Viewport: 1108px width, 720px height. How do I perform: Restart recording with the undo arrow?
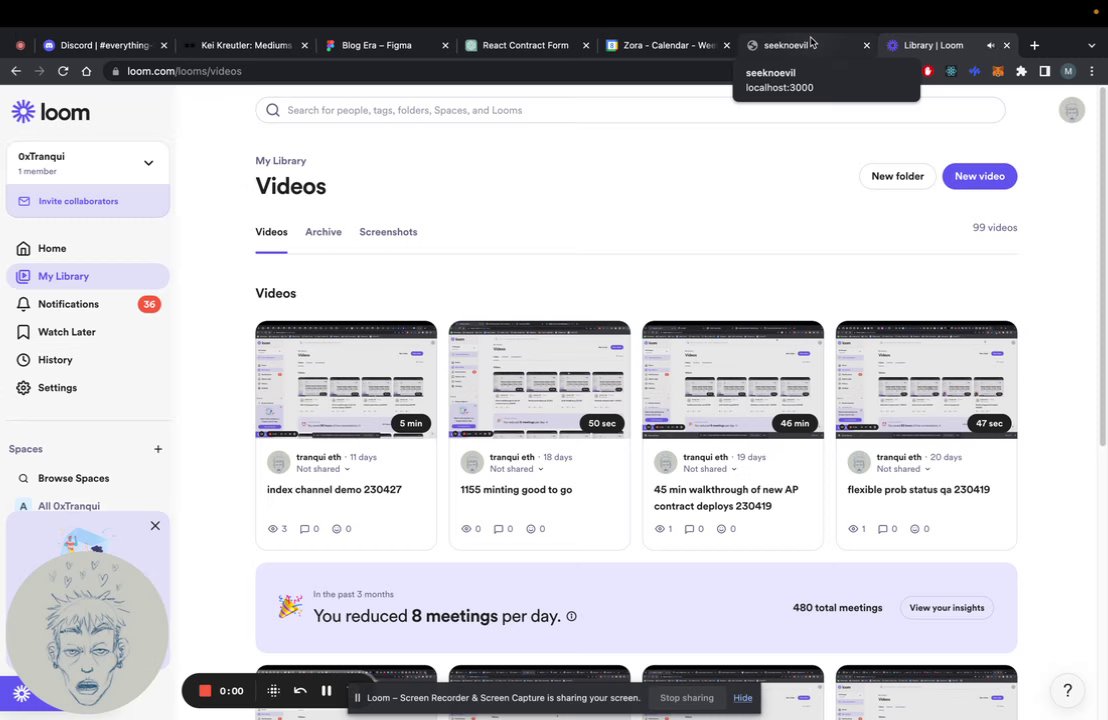[300, 691]
